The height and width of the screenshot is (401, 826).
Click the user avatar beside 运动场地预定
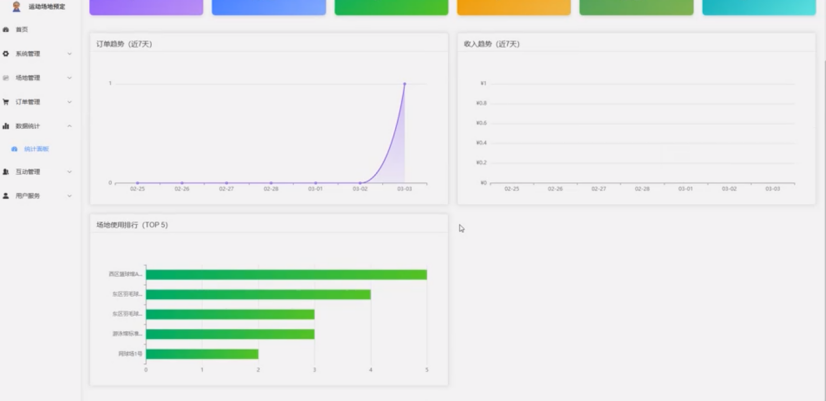16,6
